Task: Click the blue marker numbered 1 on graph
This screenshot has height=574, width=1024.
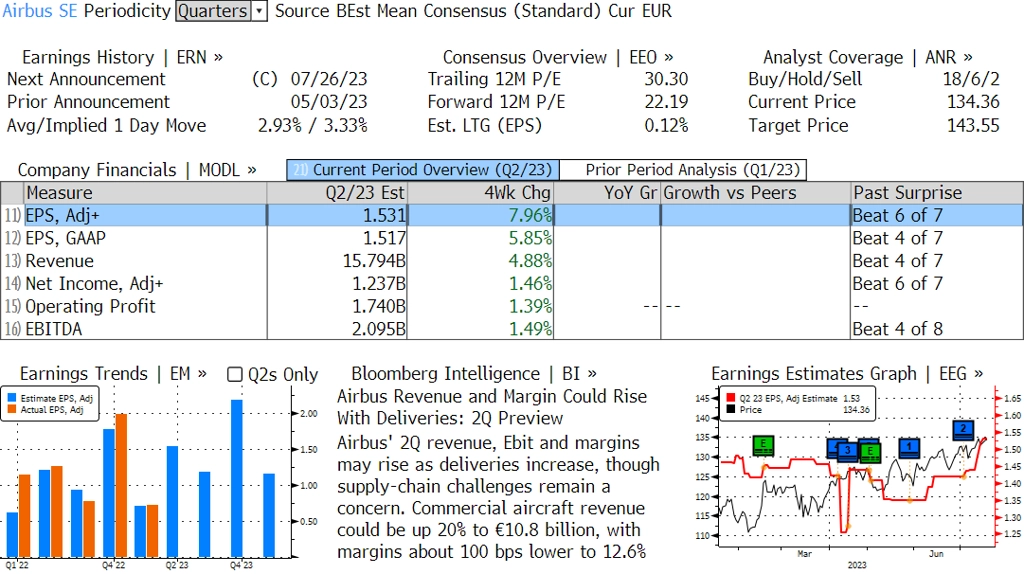Action: coord(909,448)
